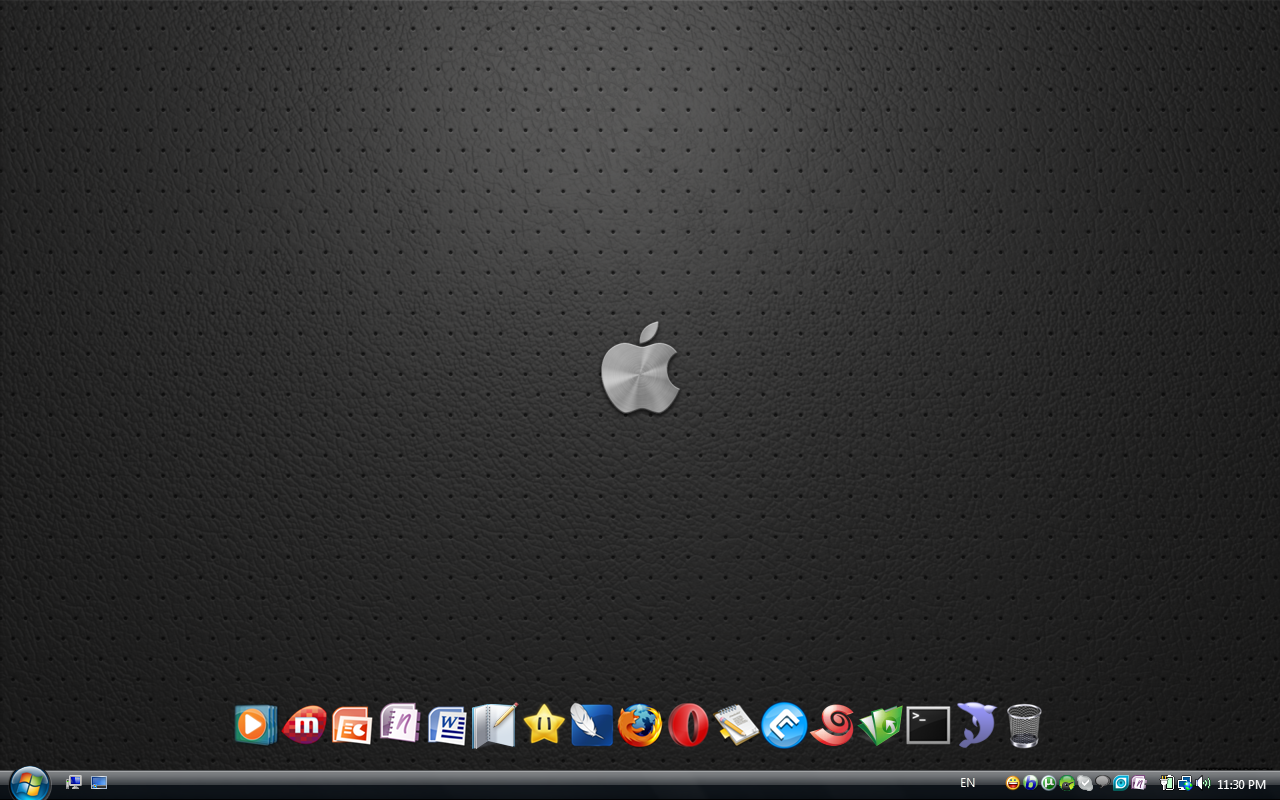
Task: Open the trash can in the dock
Action: click(x=1024, y=725)
